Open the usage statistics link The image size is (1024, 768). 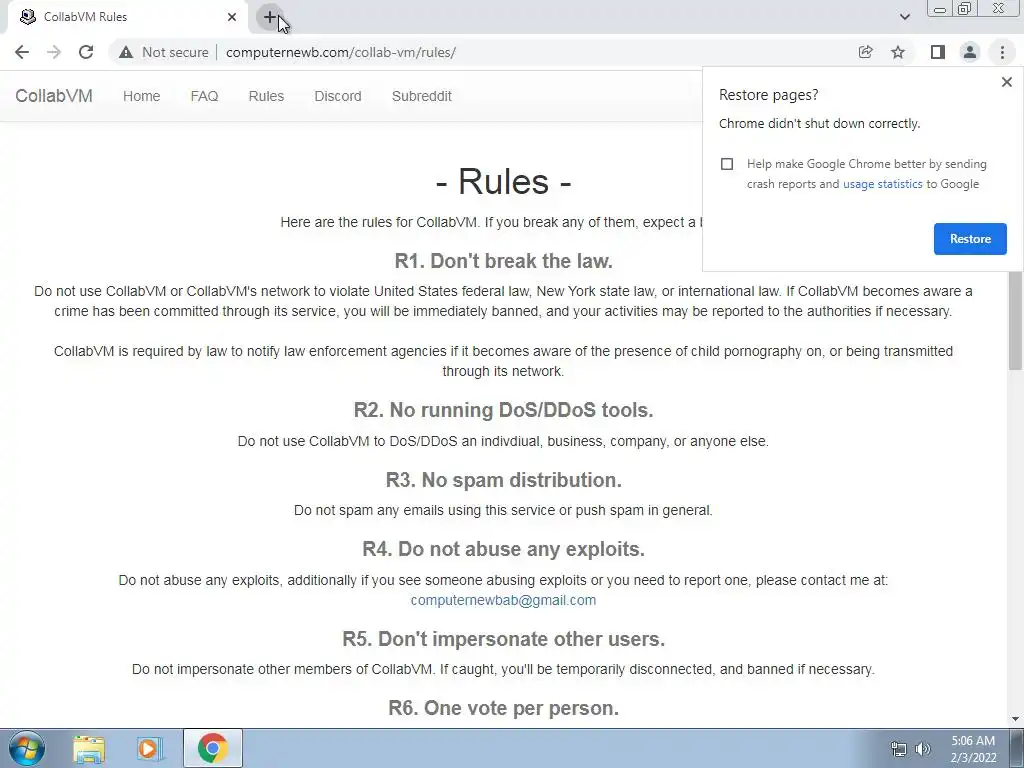[x=882, y=184]
